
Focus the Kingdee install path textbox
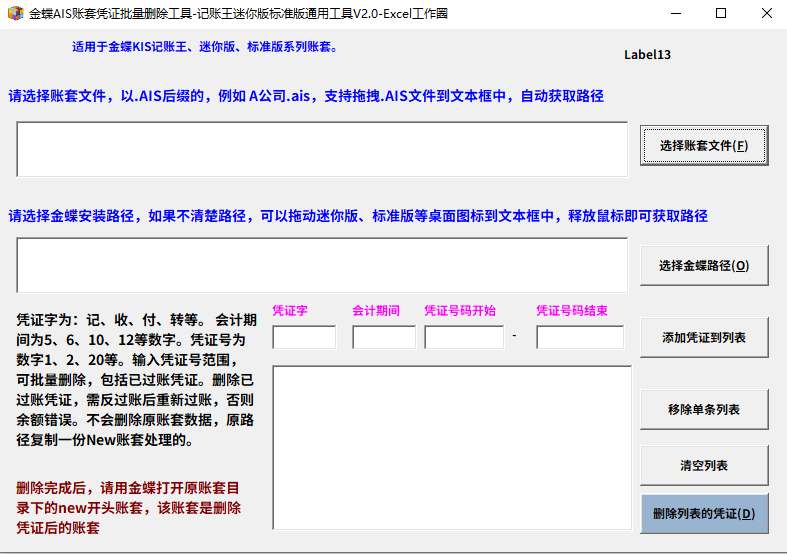[x=322, y=265]
